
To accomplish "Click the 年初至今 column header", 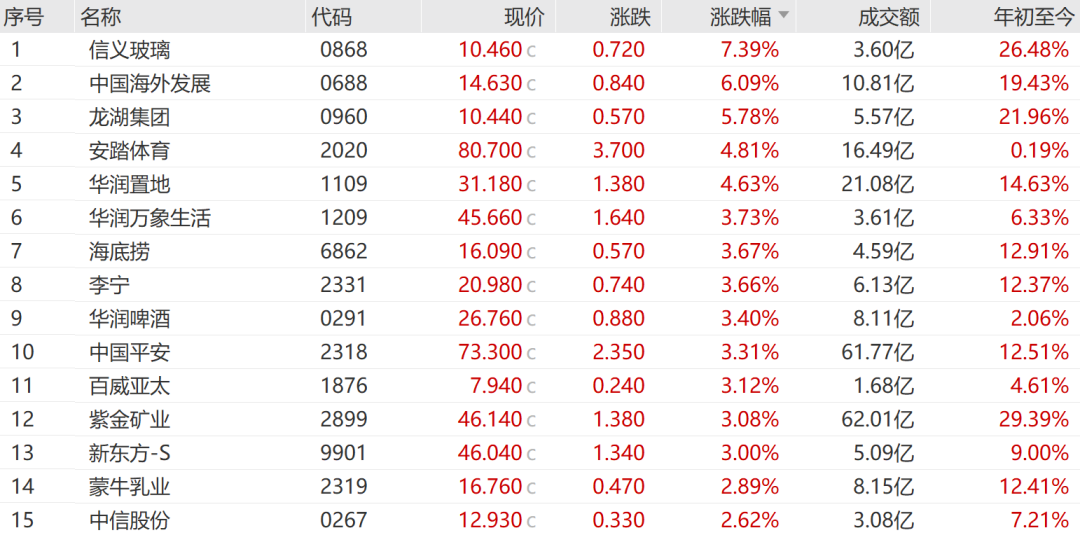I will pos(1030,17).
